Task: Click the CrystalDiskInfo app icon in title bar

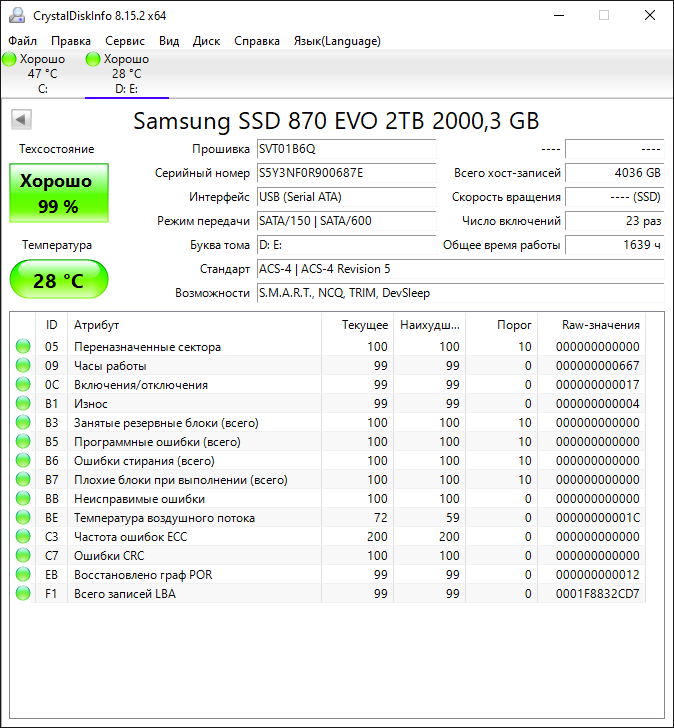Action: 17,15
